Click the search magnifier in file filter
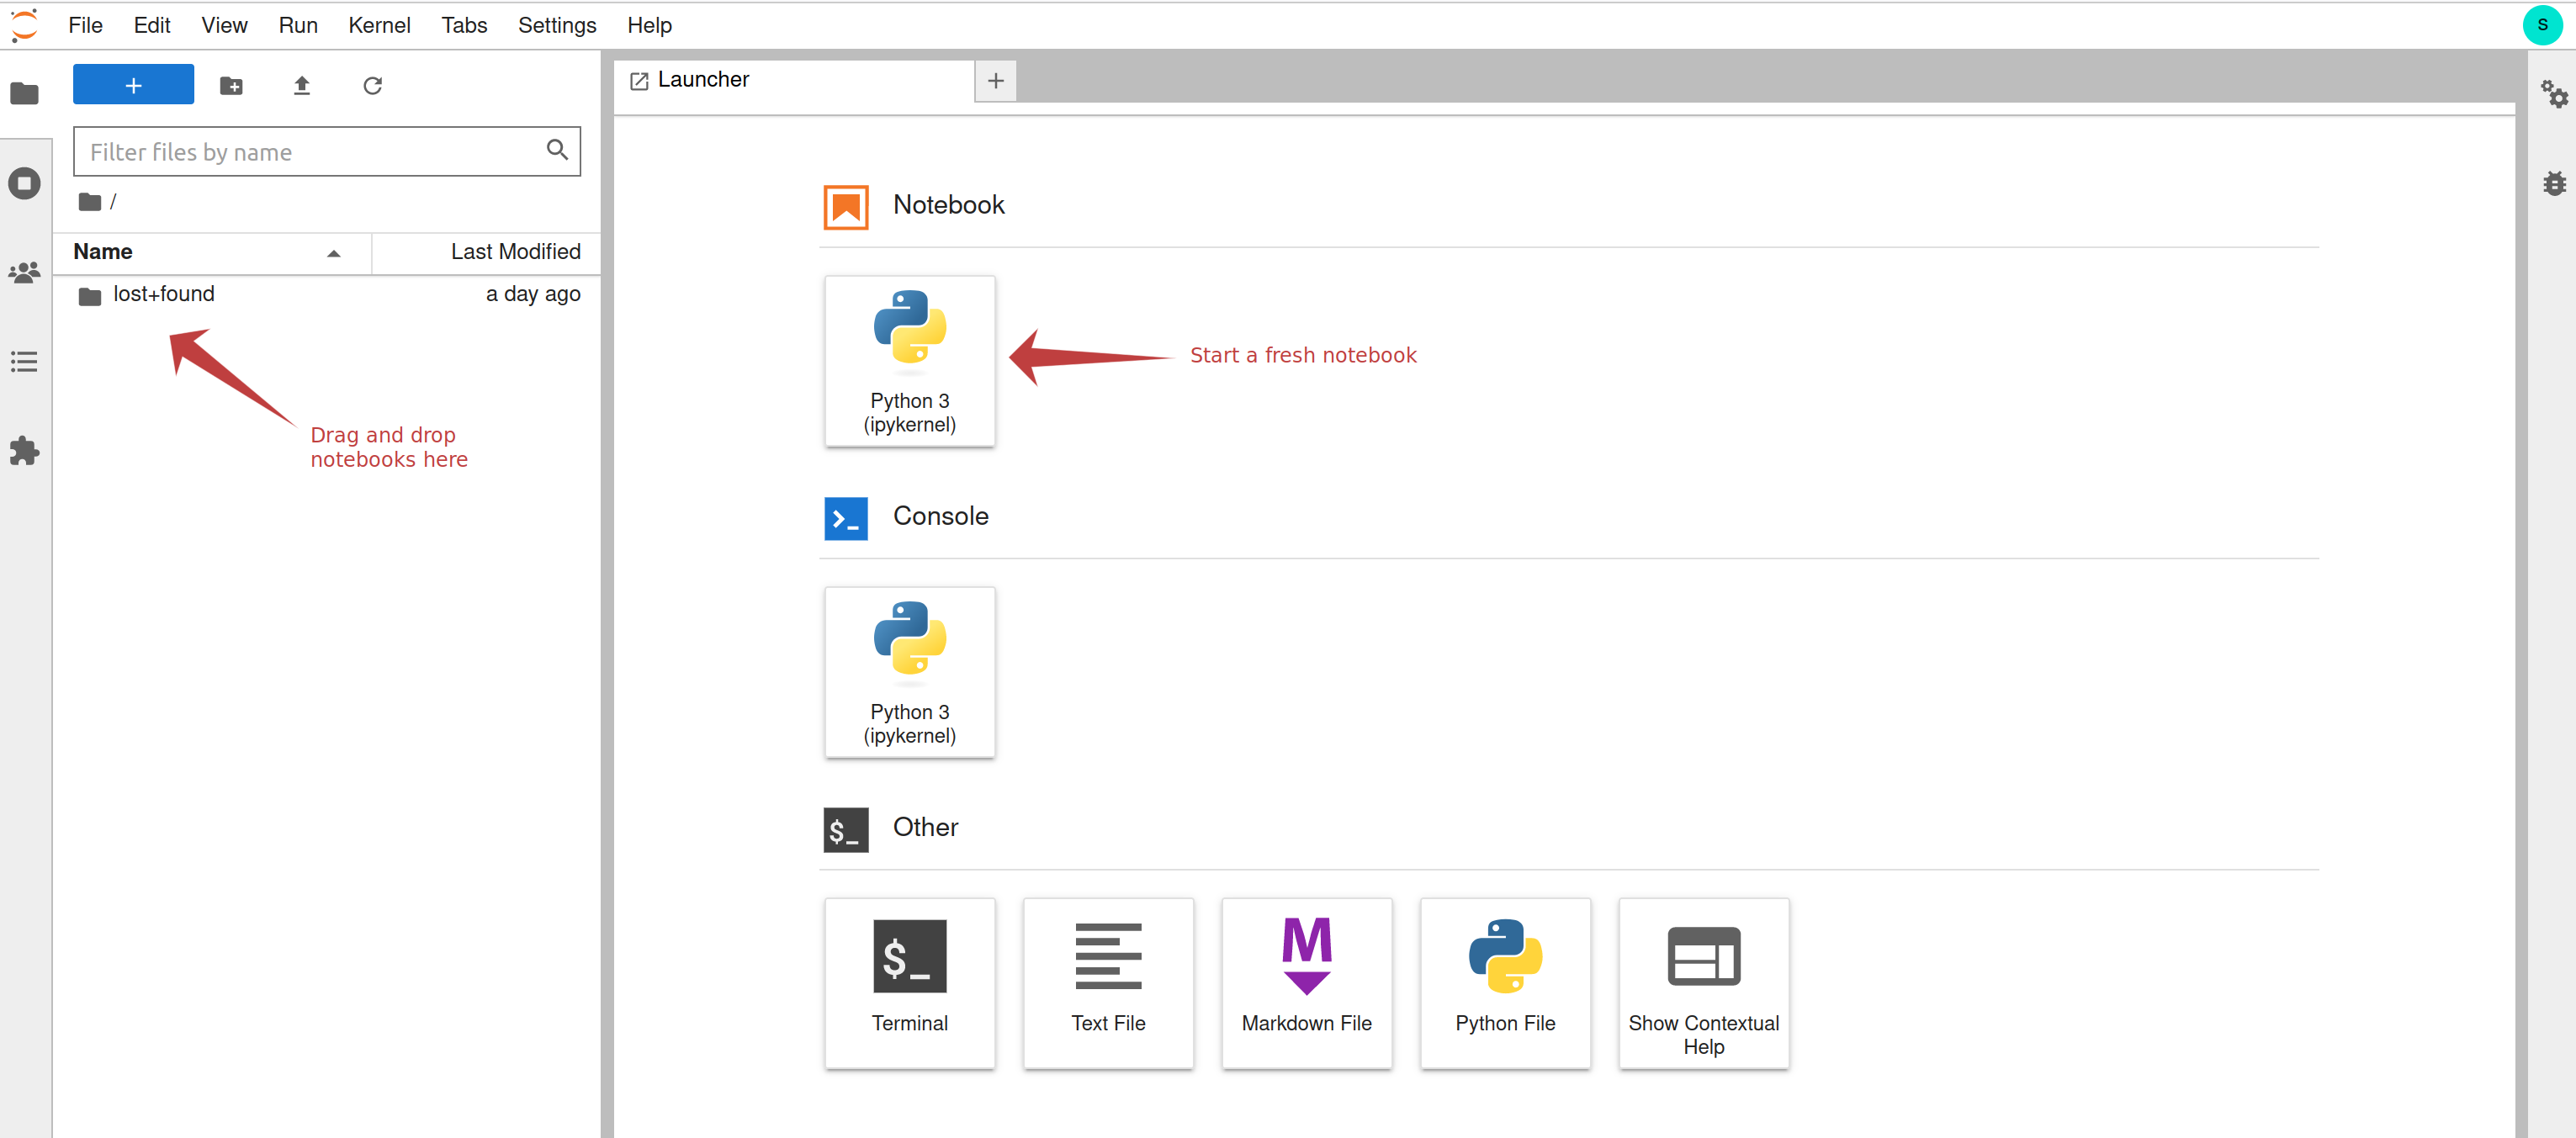 tap(557, 150)
